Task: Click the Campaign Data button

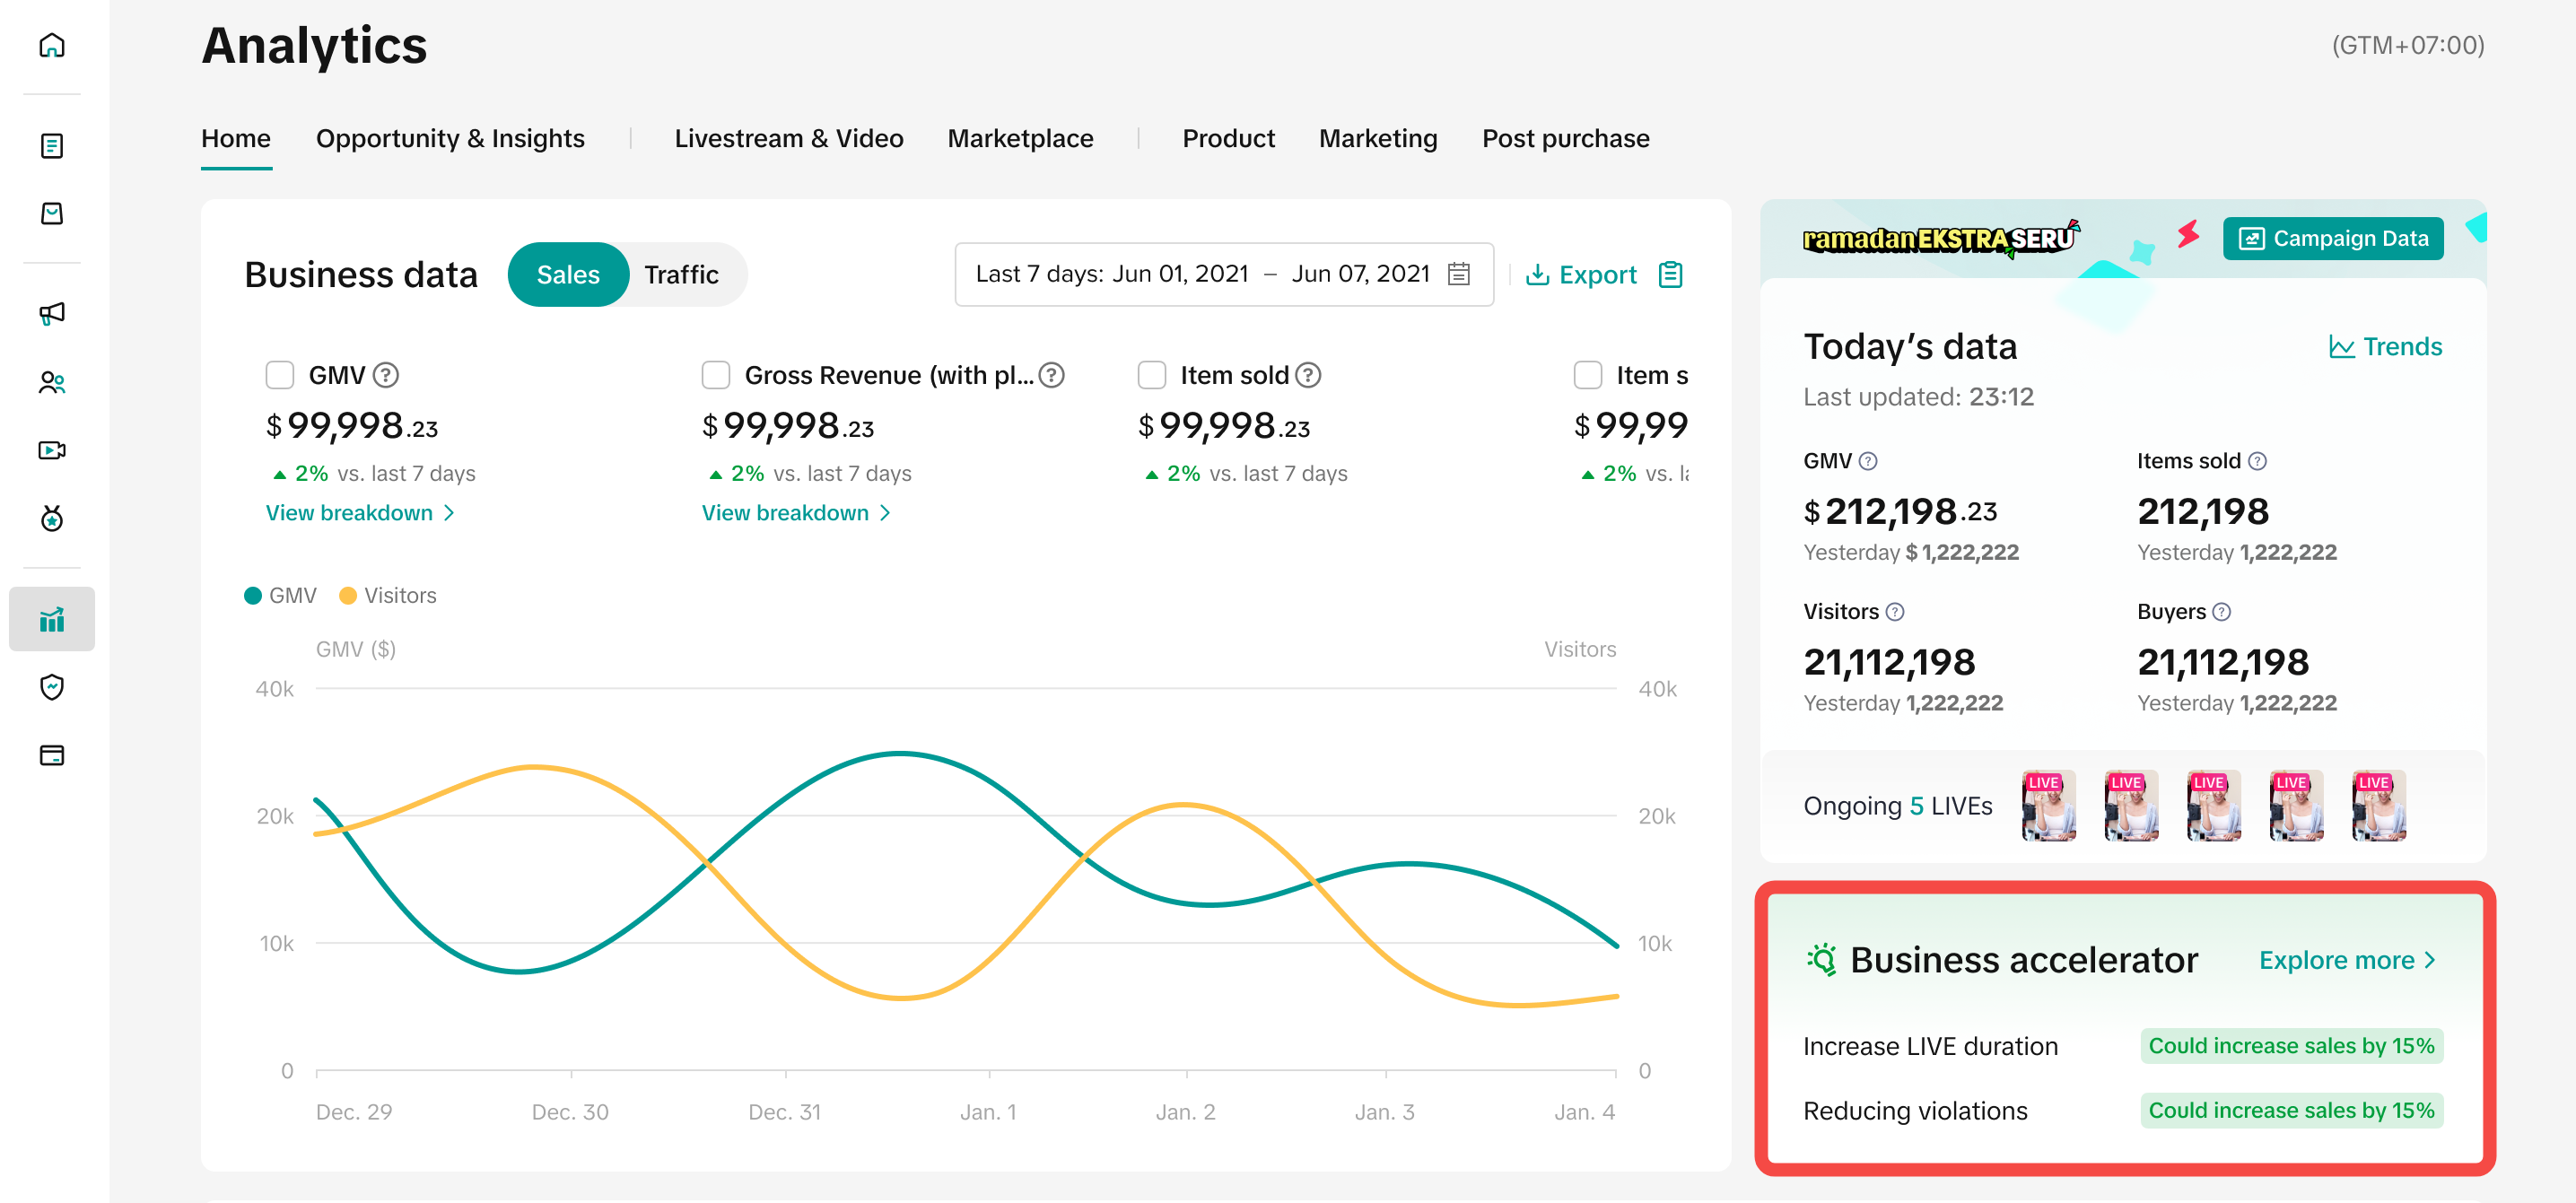Action: point(2332,238)
